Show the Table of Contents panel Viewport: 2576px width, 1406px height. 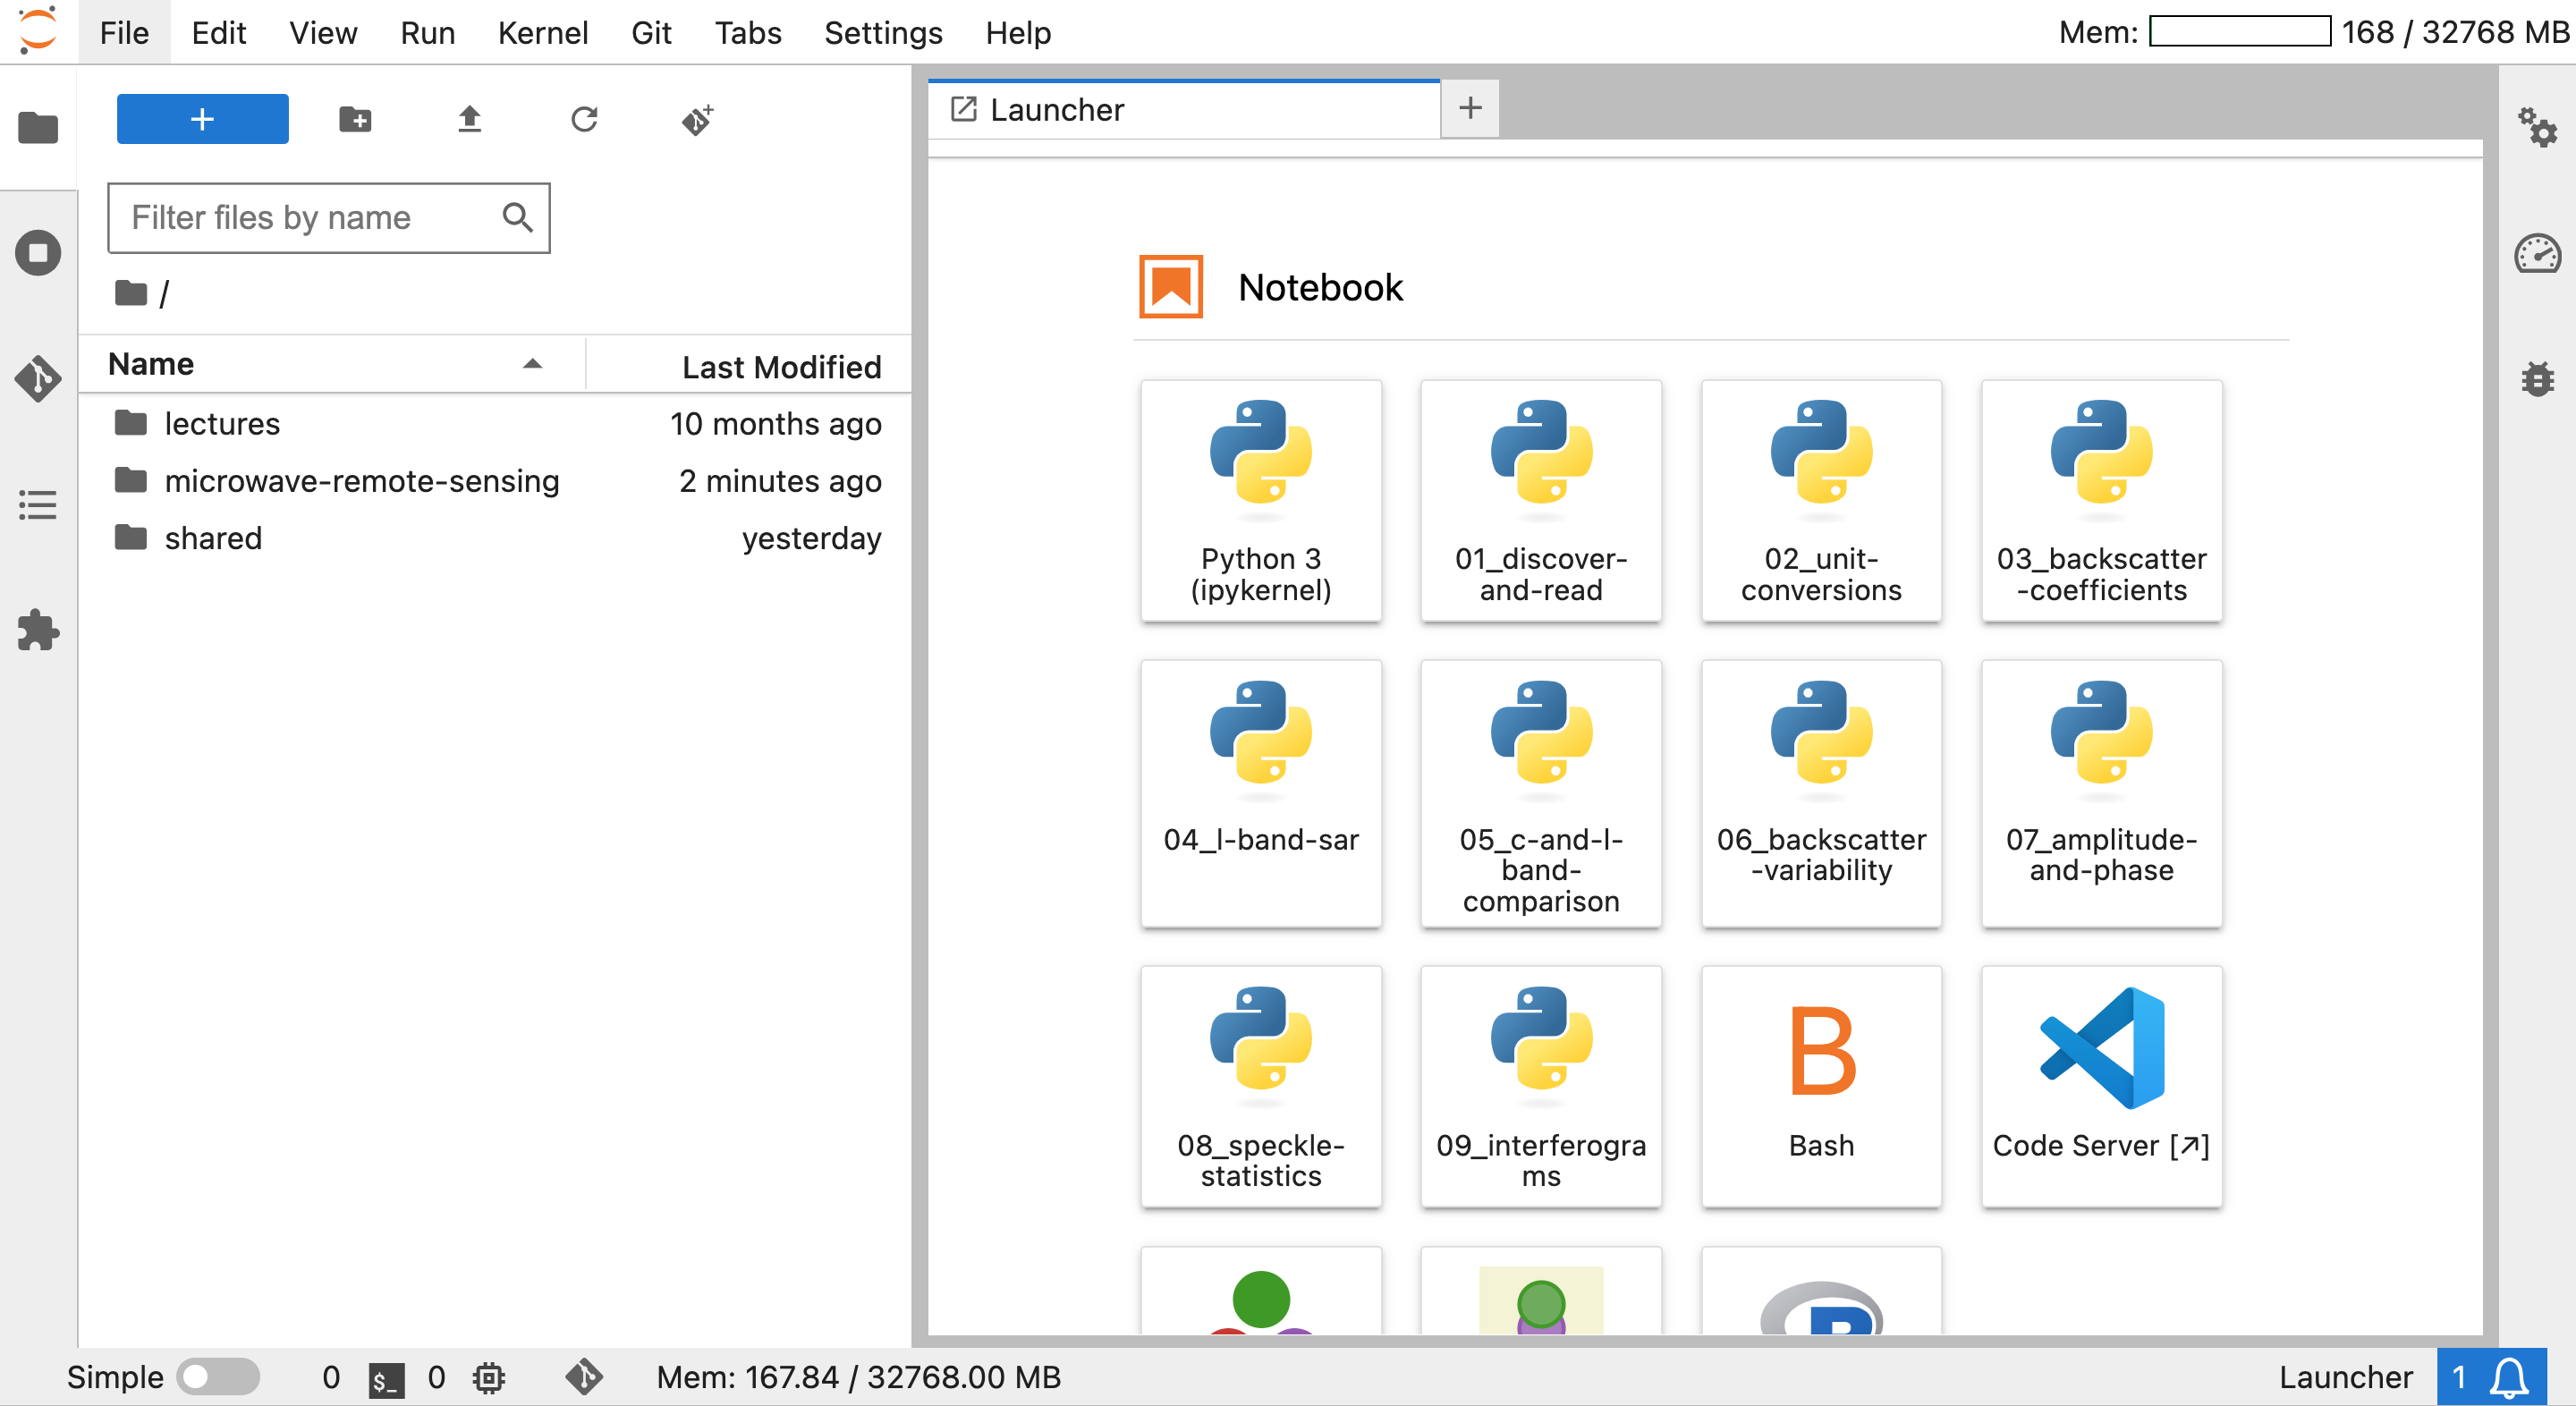pos(38,505)
